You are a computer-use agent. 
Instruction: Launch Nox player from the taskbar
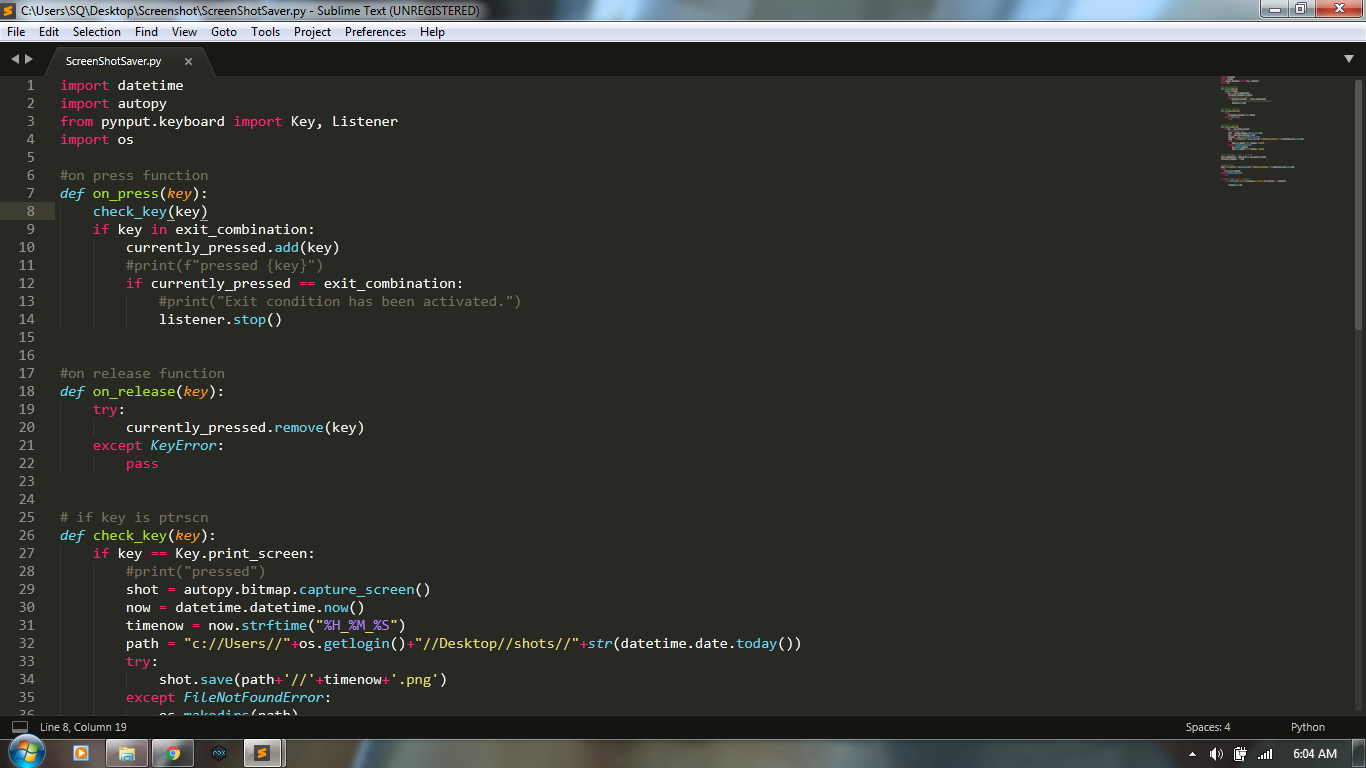coord(218,753)
